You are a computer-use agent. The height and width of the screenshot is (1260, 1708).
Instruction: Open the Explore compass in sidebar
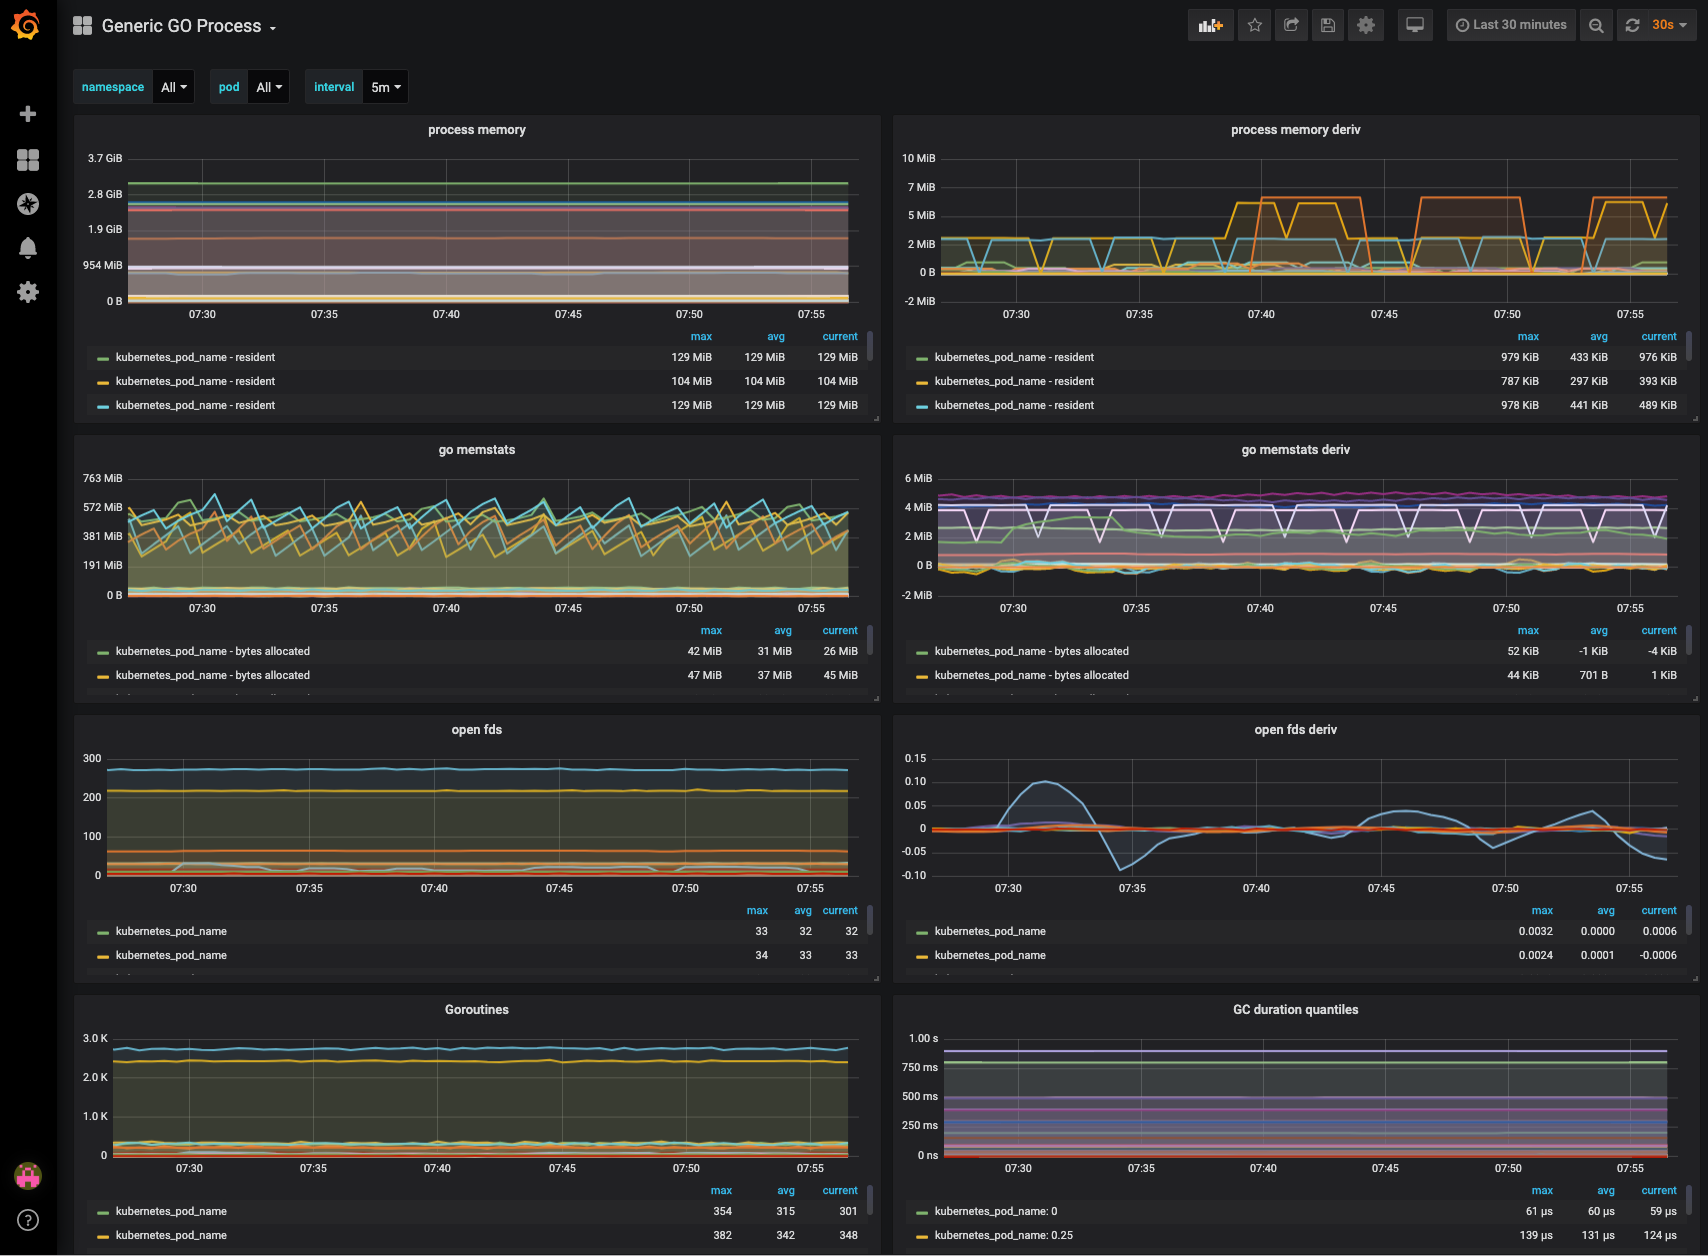click(x=28, y=204)
